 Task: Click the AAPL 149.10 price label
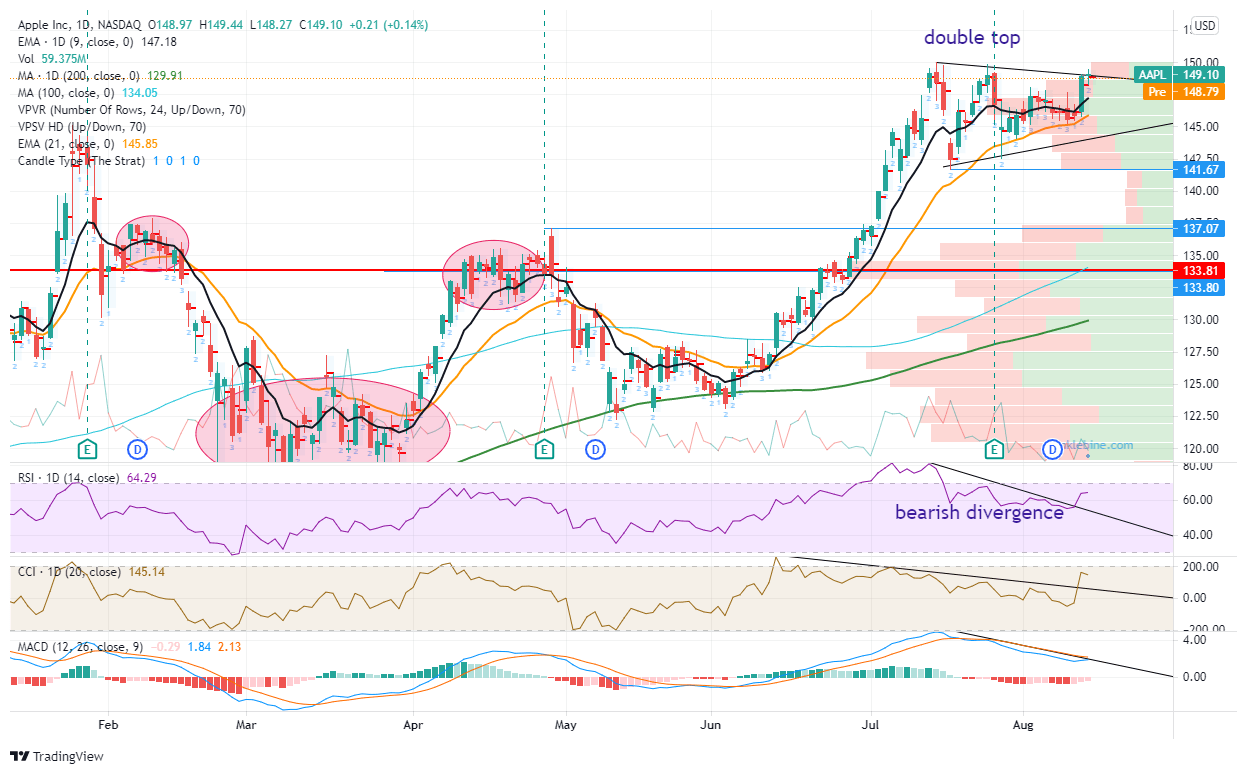[1180, 75]
